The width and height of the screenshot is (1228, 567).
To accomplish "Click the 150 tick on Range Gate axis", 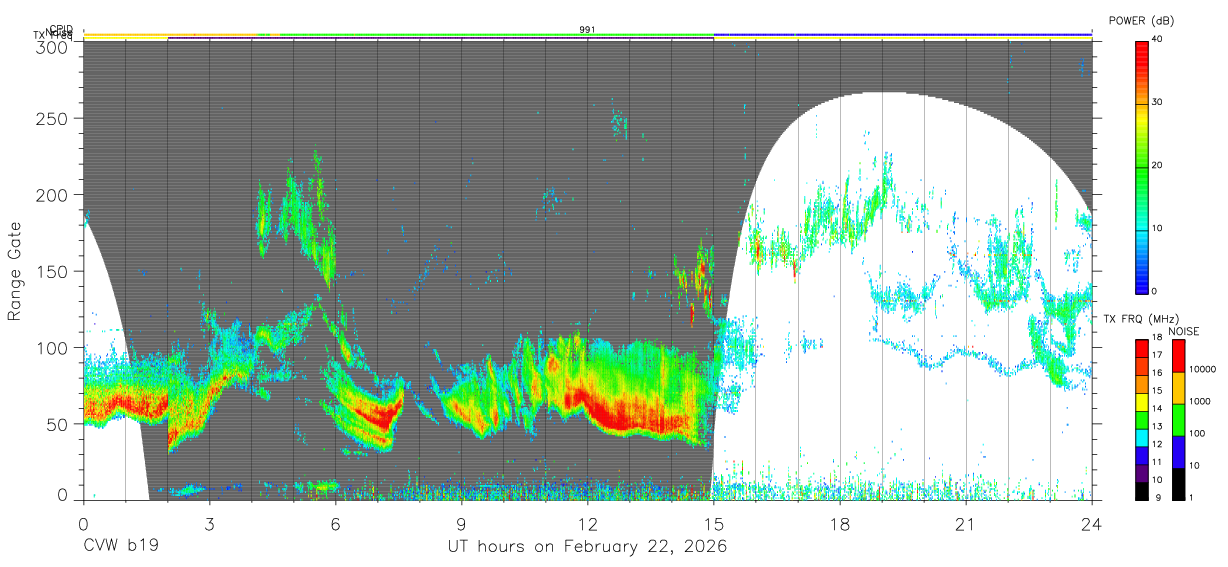I will pyautogui.click(x=54, y=271).
